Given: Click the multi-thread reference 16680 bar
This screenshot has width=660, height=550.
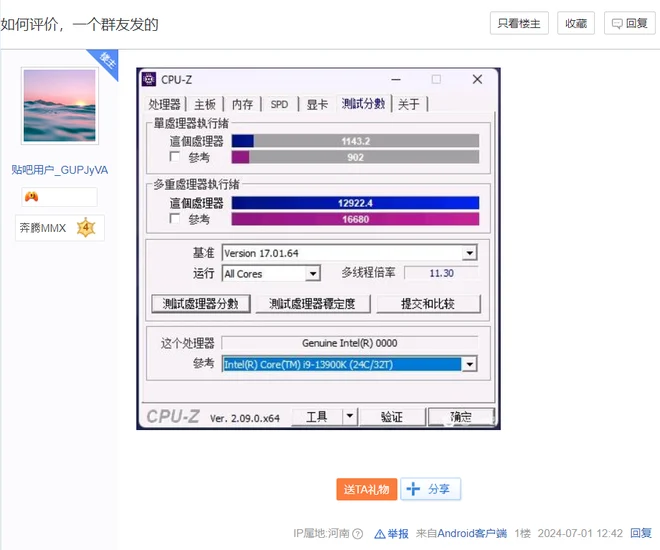Looking at the screenshot, I should (355, 219).
